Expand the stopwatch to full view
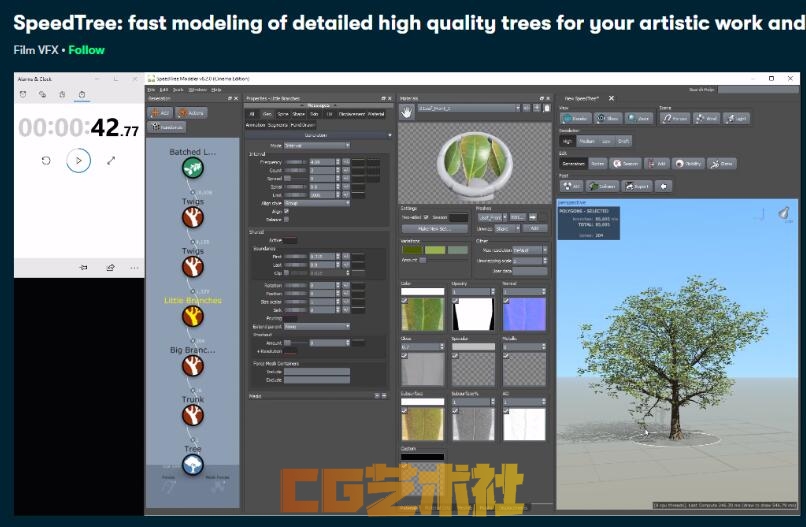 click(111, 160)
